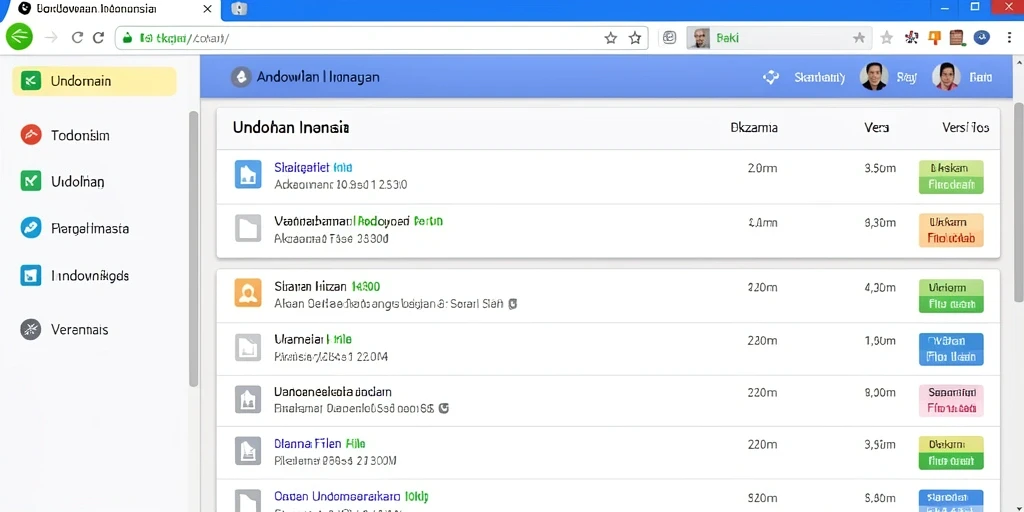Click the avatar thumbnail in the Baki field
The width and height of the screenshot is (1024, 512).
[700, 38]
